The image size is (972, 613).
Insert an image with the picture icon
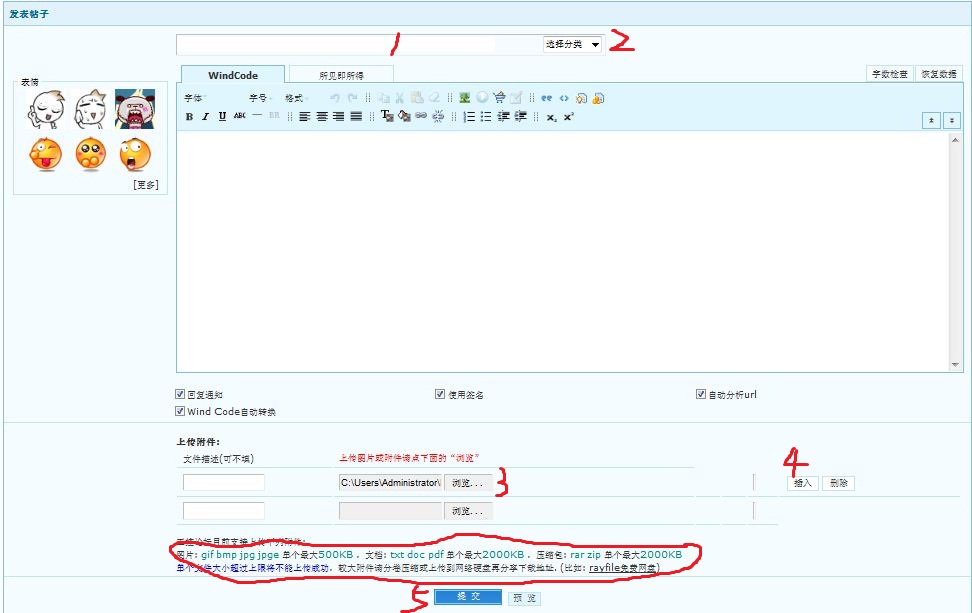465,98
